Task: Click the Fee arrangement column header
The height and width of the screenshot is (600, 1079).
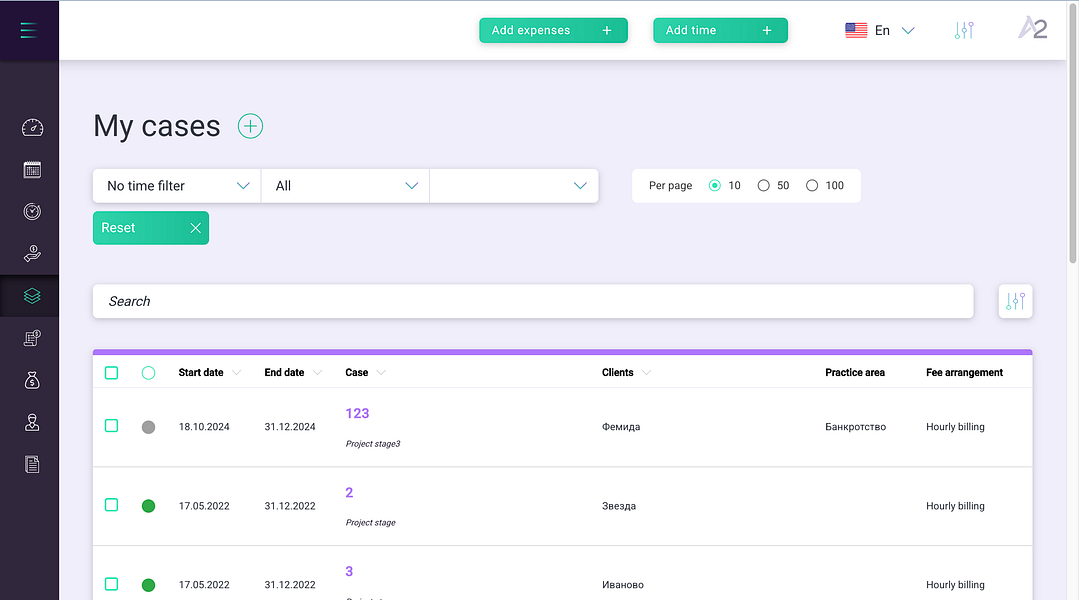Action: (965, 373)
